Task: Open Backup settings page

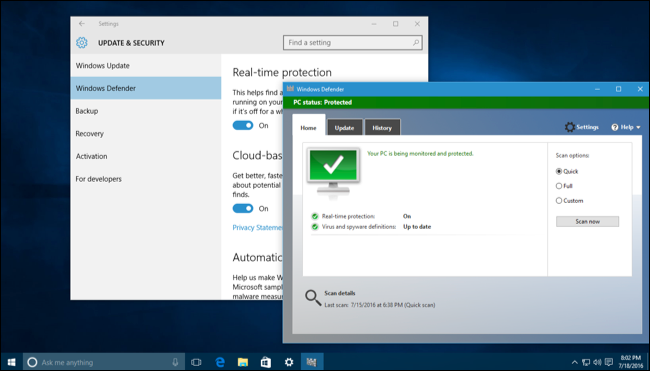Action: [x=146, y=111]
